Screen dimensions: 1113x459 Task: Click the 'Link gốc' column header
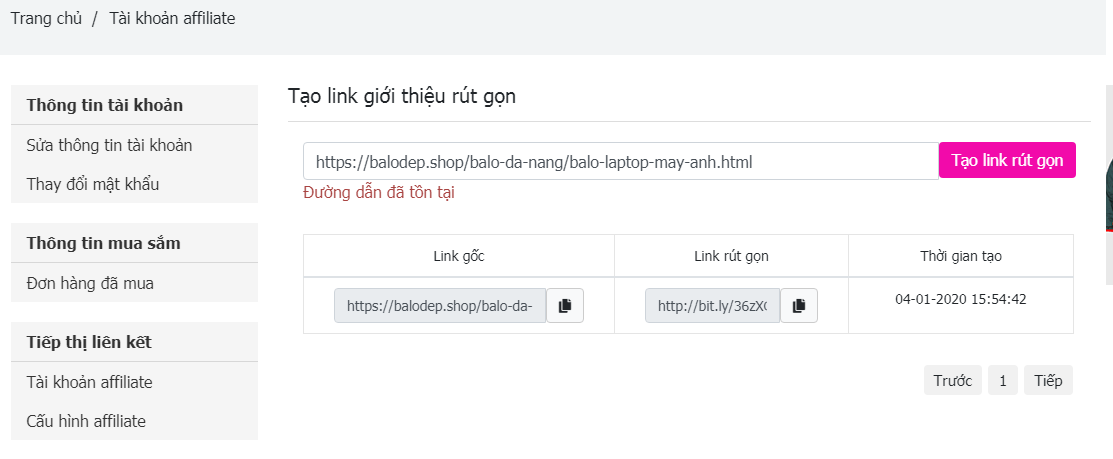459,256
